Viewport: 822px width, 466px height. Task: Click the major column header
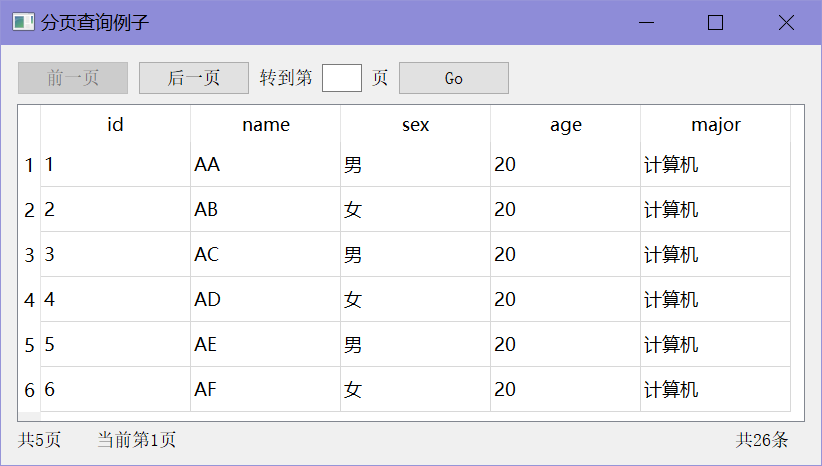[716, 124]
